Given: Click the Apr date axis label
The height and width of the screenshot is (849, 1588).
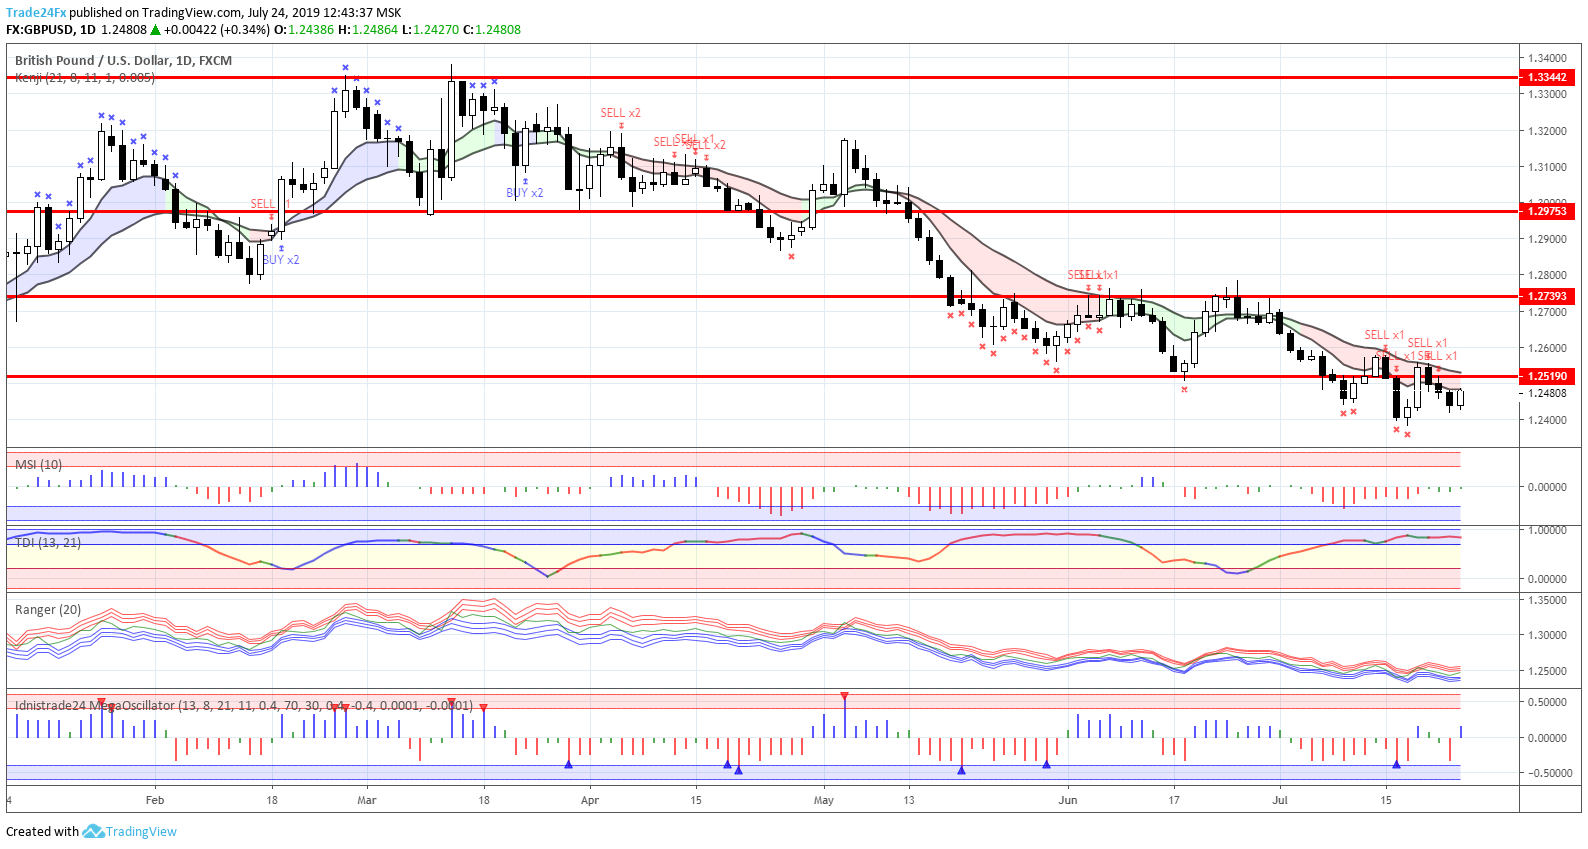Looking at the screenshot, I should click(590, 800).
